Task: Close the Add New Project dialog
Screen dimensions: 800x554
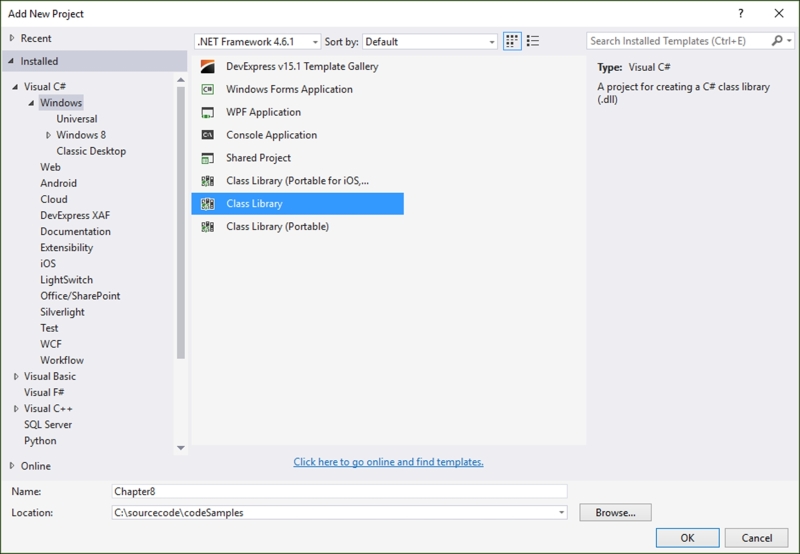Action: [779, 13]
